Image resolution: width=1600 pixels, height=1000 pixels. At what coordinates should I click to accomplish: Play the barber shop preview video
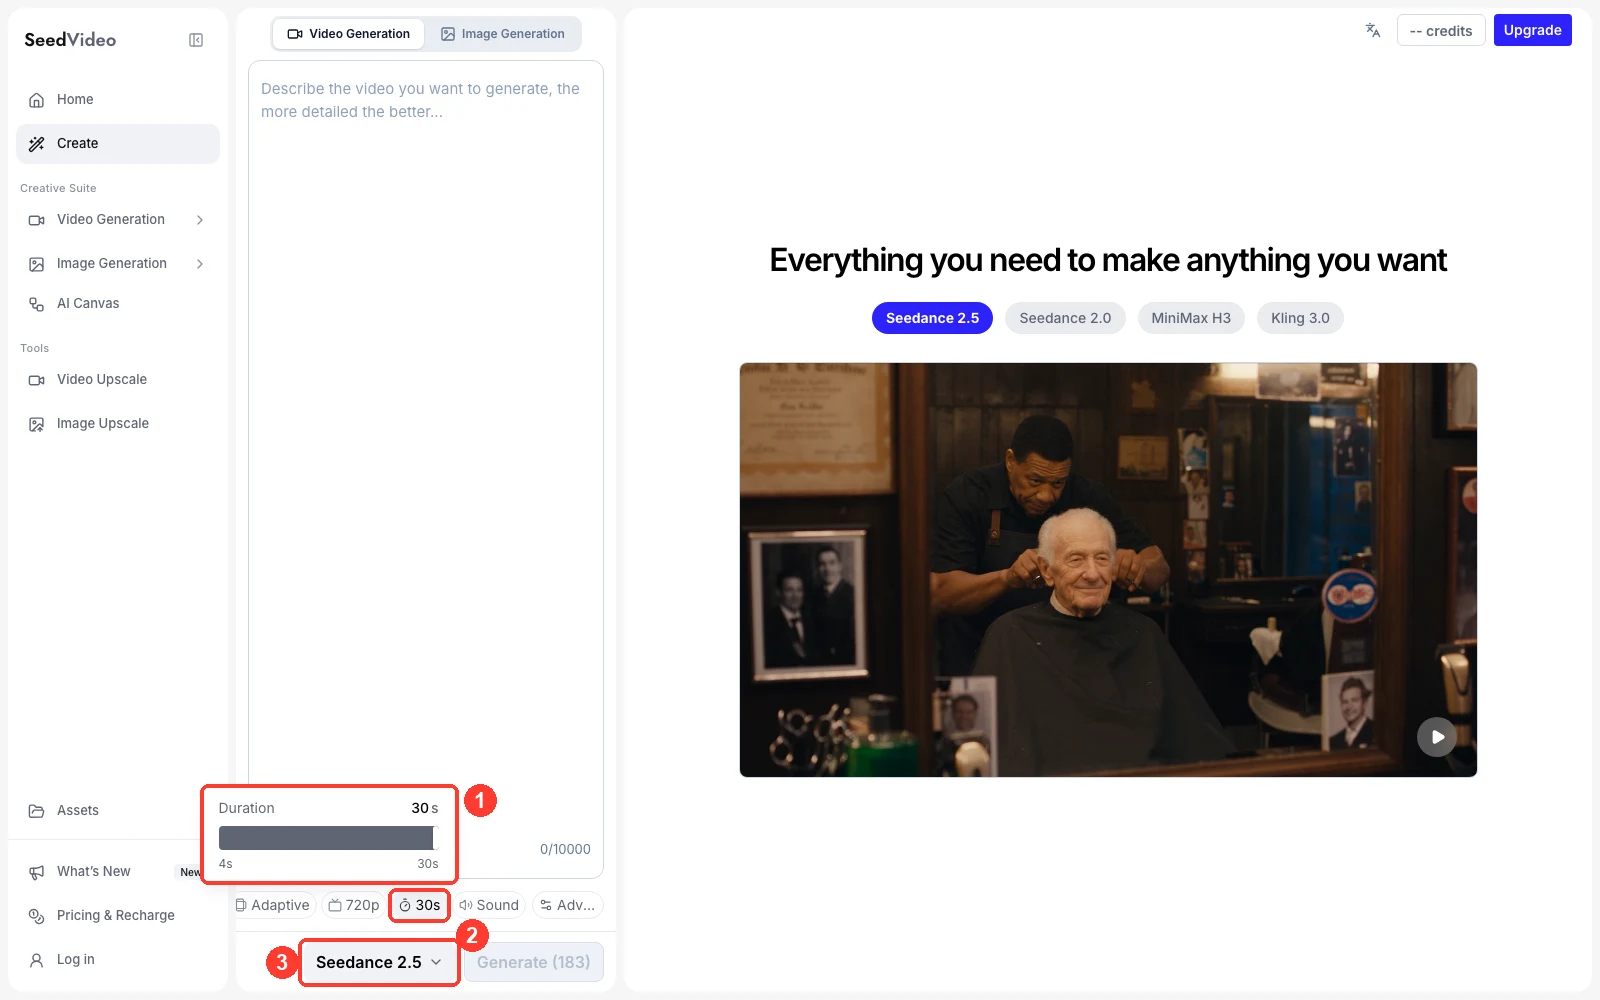pos(1437,737)
